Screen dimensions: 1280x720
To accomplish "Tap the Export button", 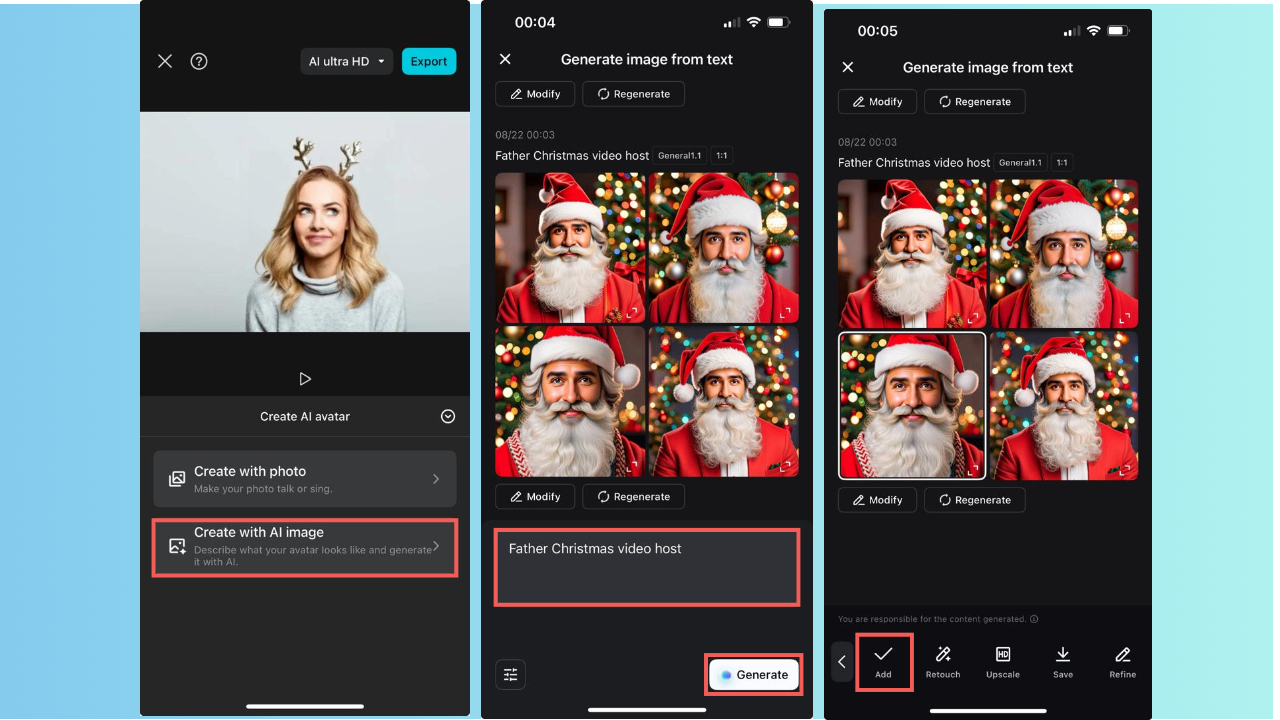I will click(428, 61).
